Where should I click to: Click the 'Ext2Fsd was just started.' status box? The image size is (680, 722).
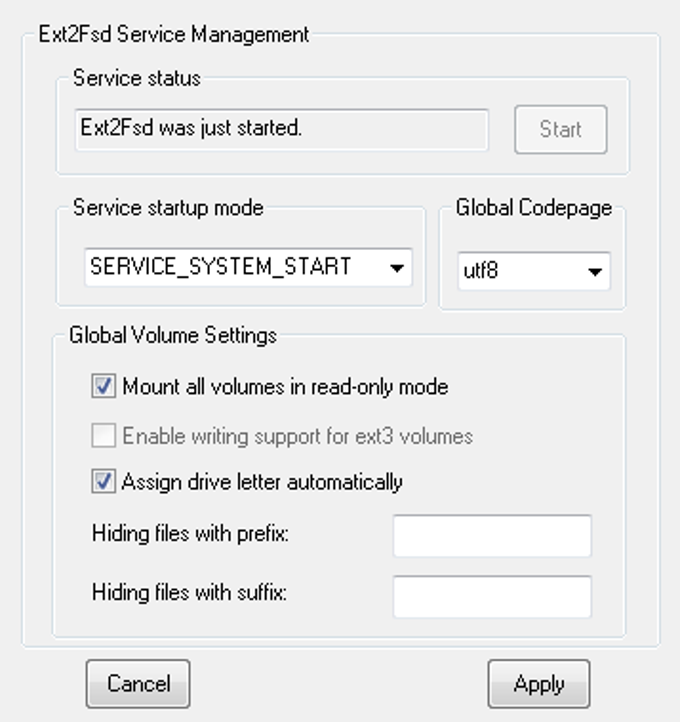pyautogui.click(x=281, y=129)
